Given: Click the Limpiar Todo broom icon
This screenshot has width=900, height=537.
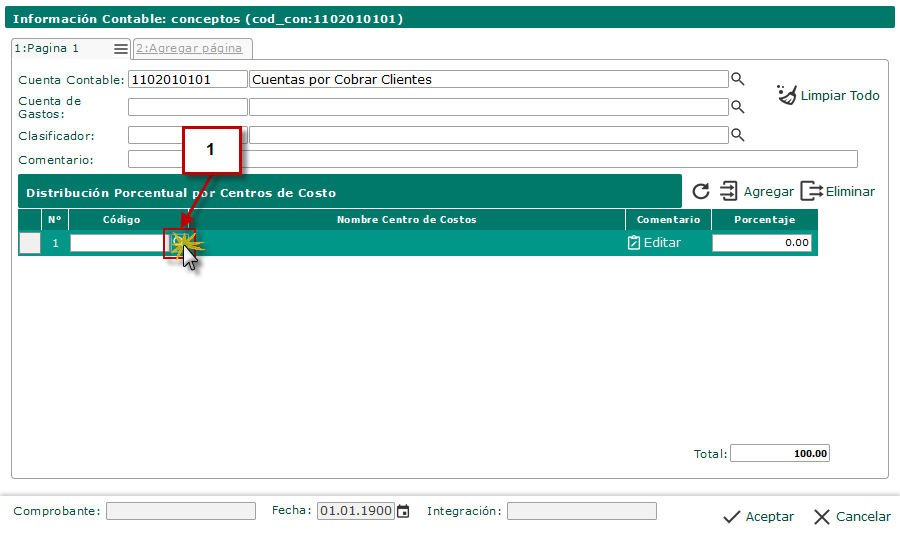Looking at the screenshot, I should coord(786,95).
